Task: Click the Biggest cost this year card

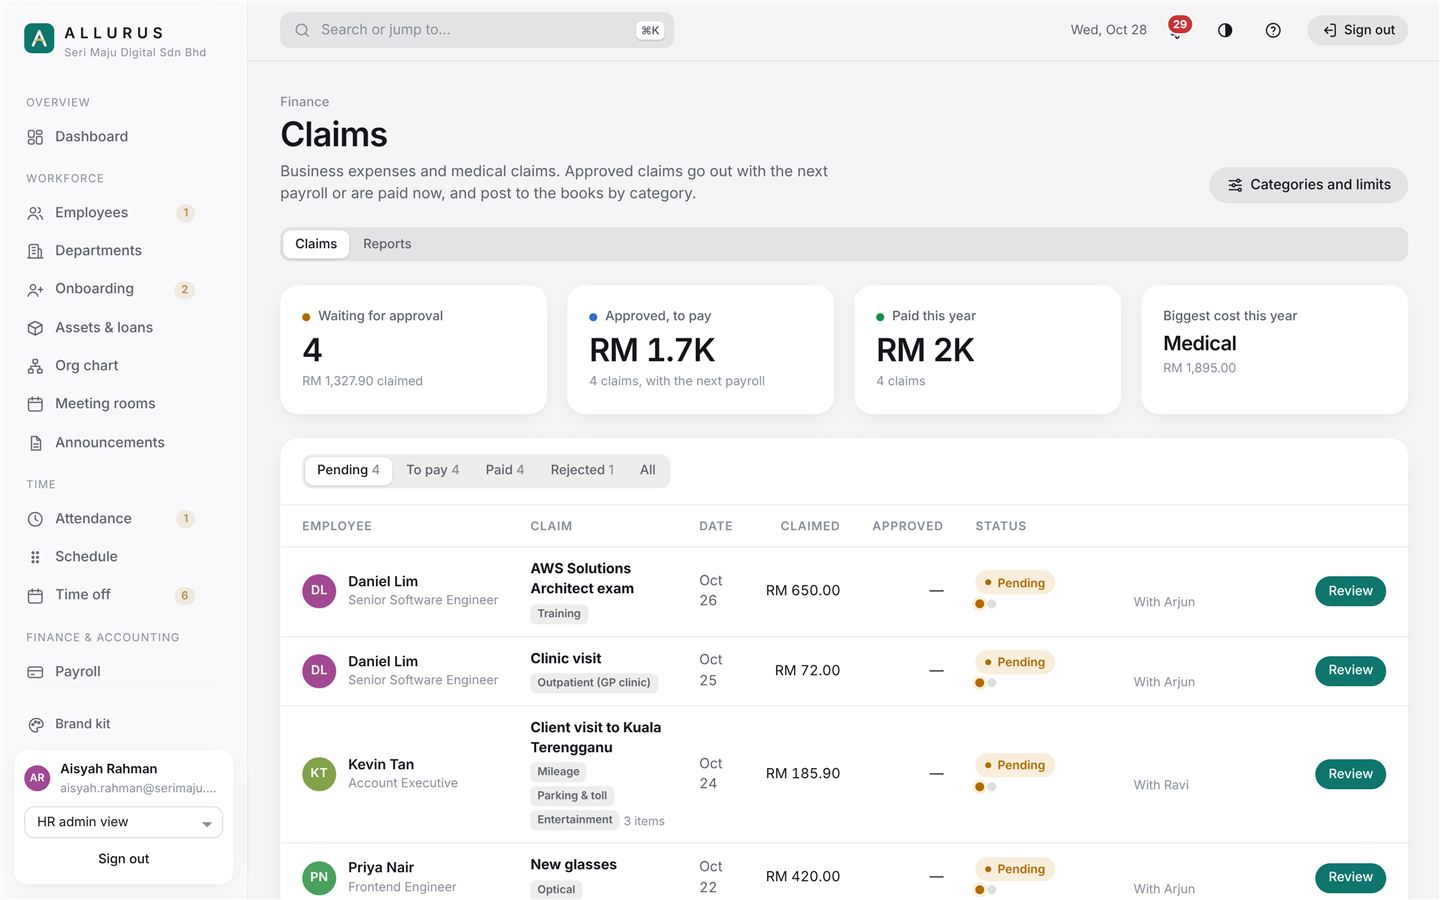Action: [x=1274, y=350]
